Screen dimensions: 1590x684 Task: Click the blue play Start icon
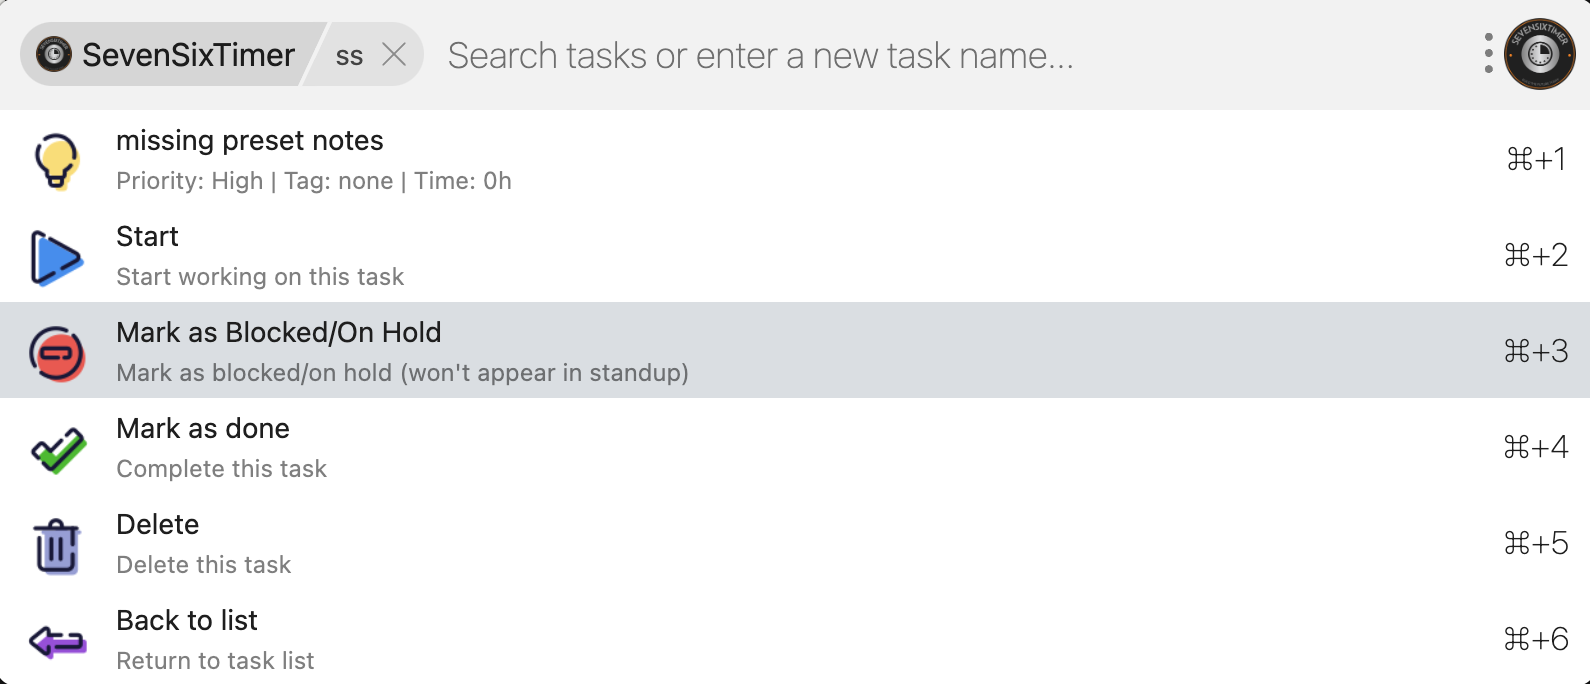coord(56,257)
